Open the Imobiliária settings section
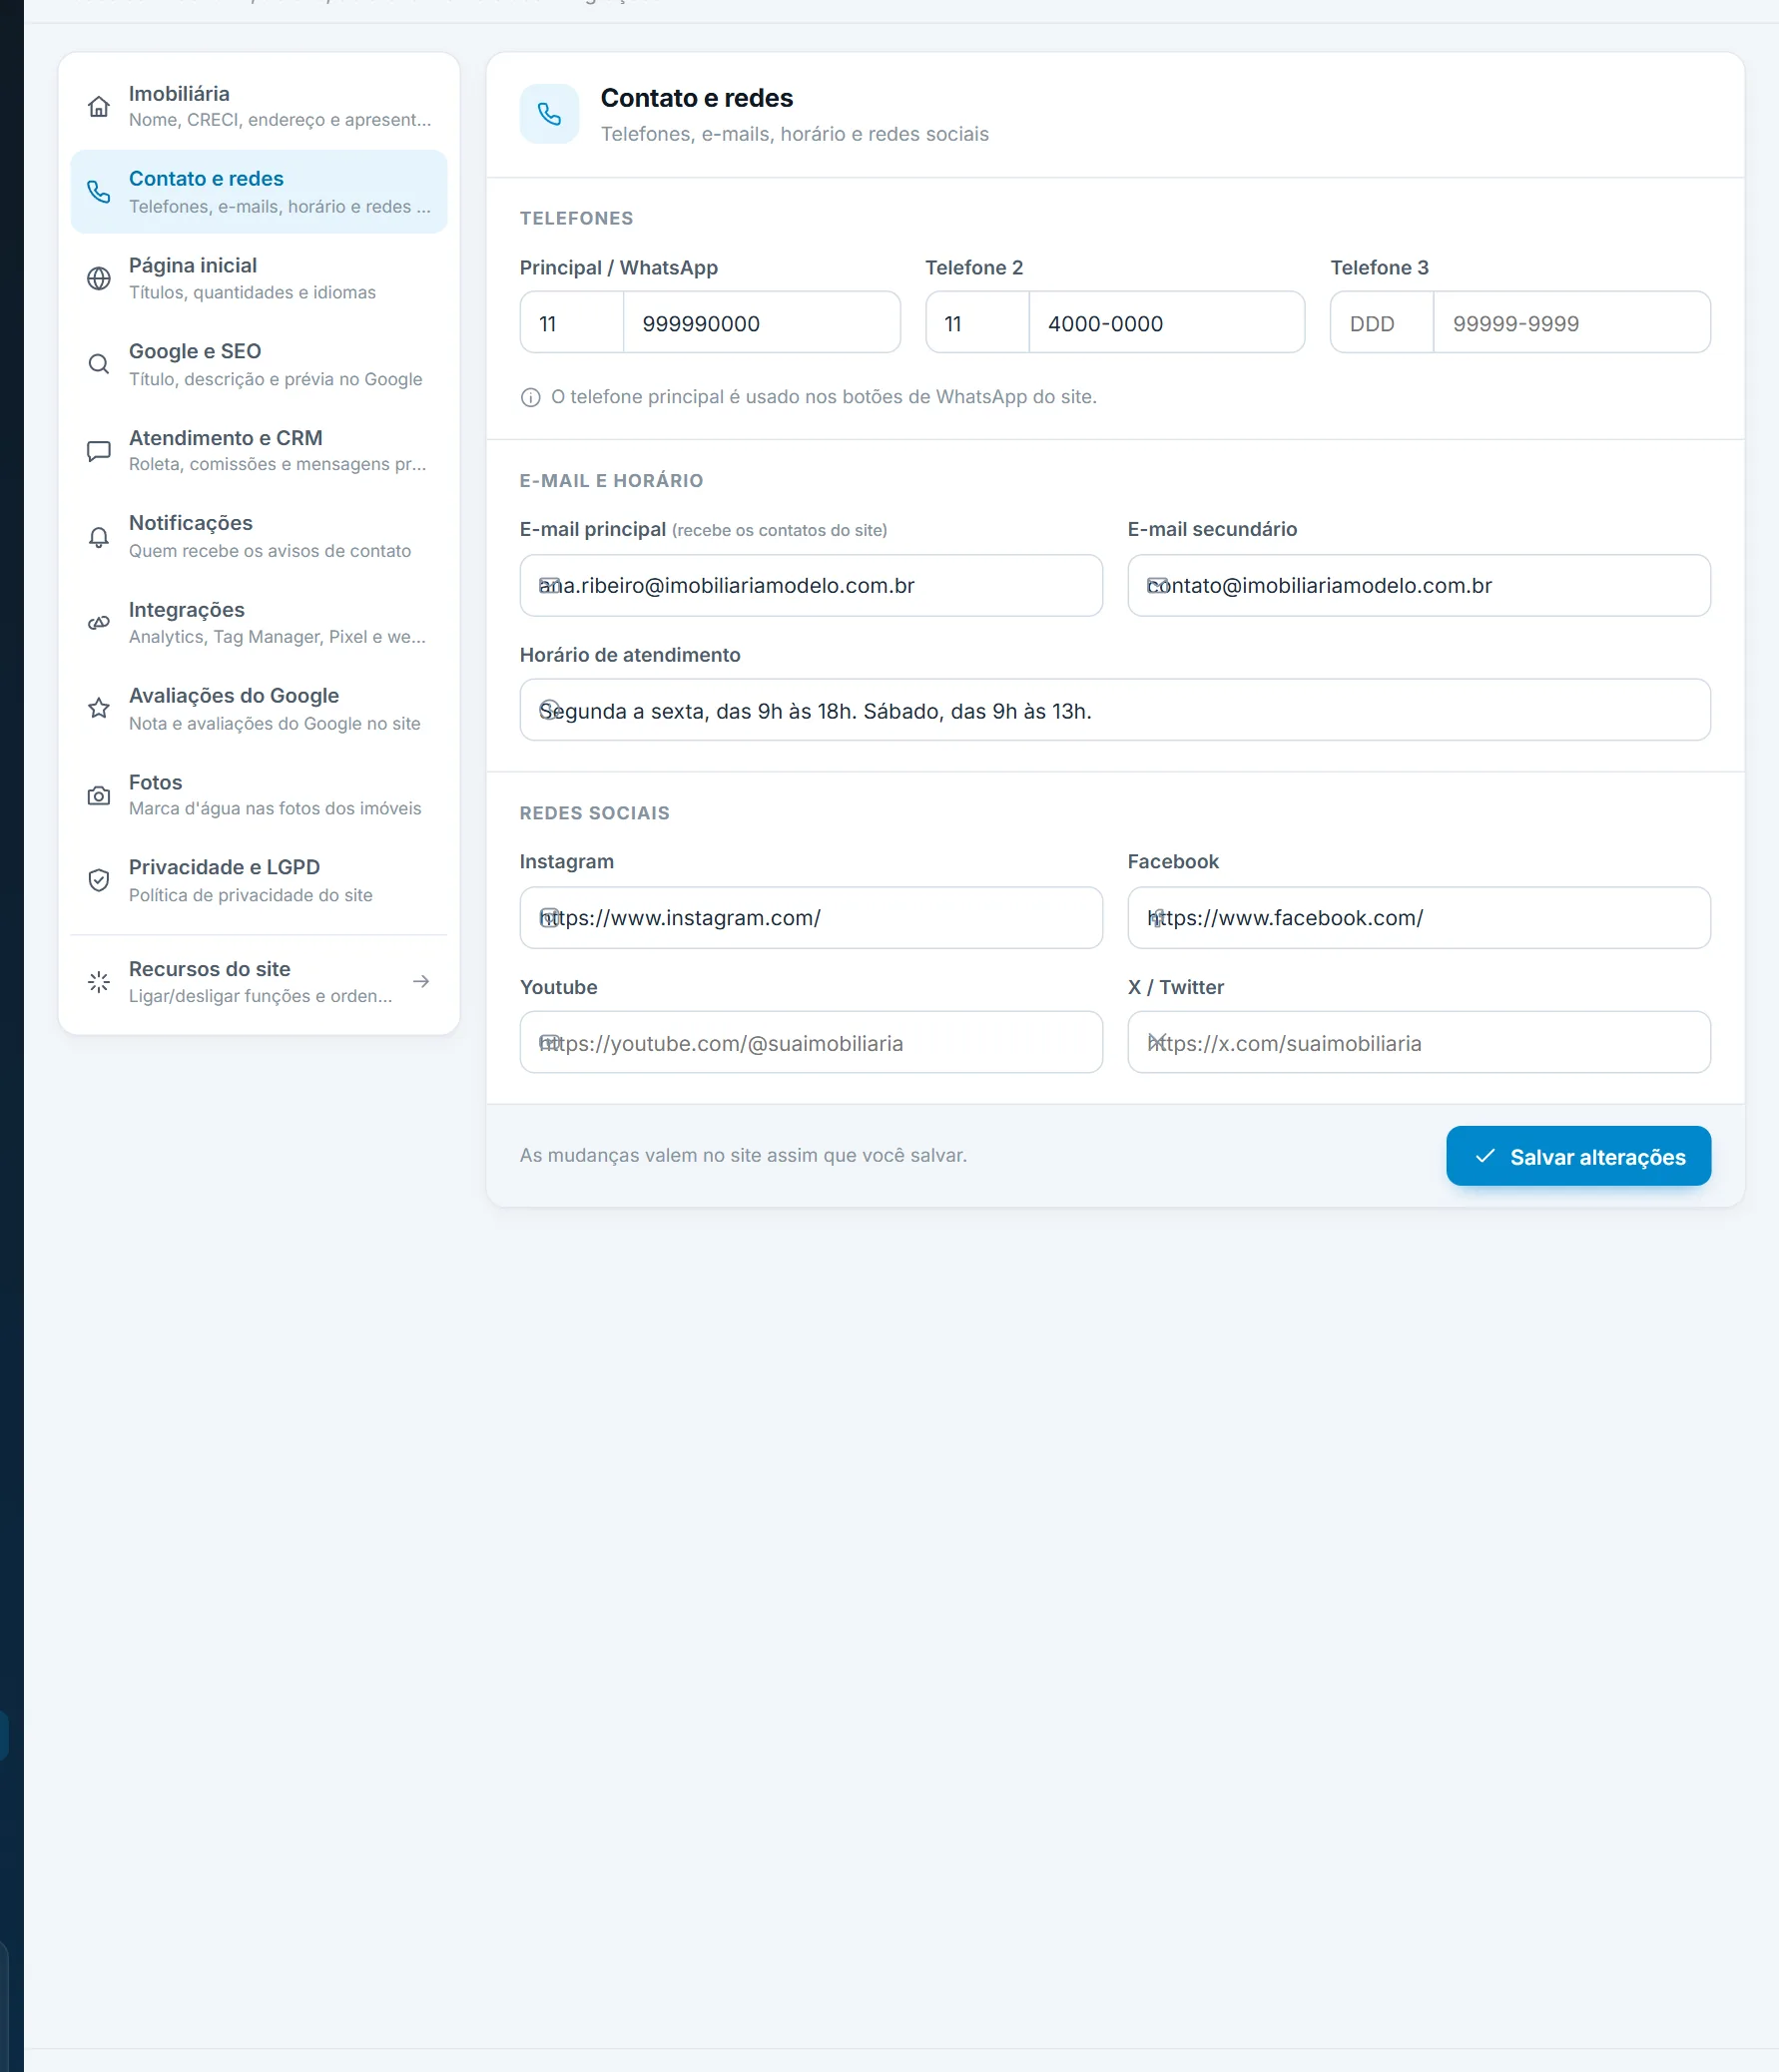This screenshot has width=1779, height=2072. (x=259, y=106)
